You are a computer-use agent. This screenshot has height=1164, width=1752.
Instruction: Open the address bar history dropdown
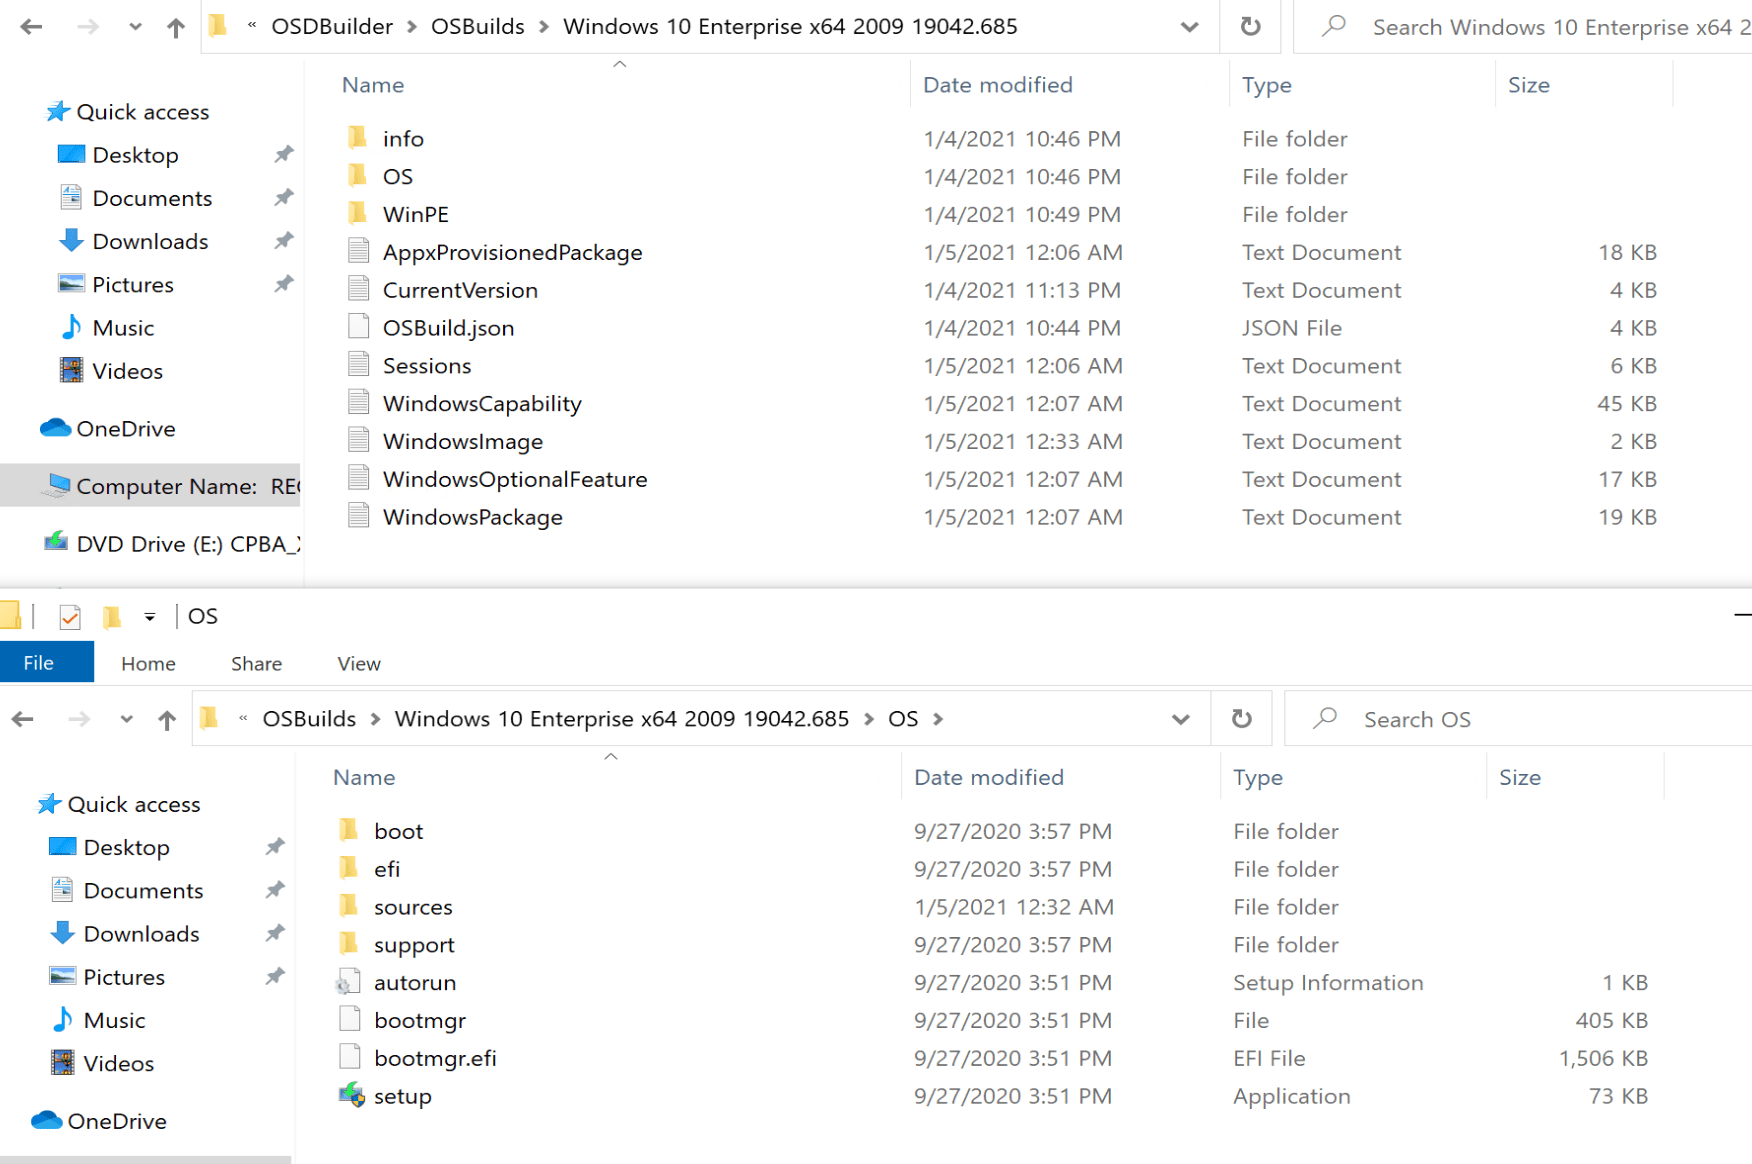click(1181, 718)
